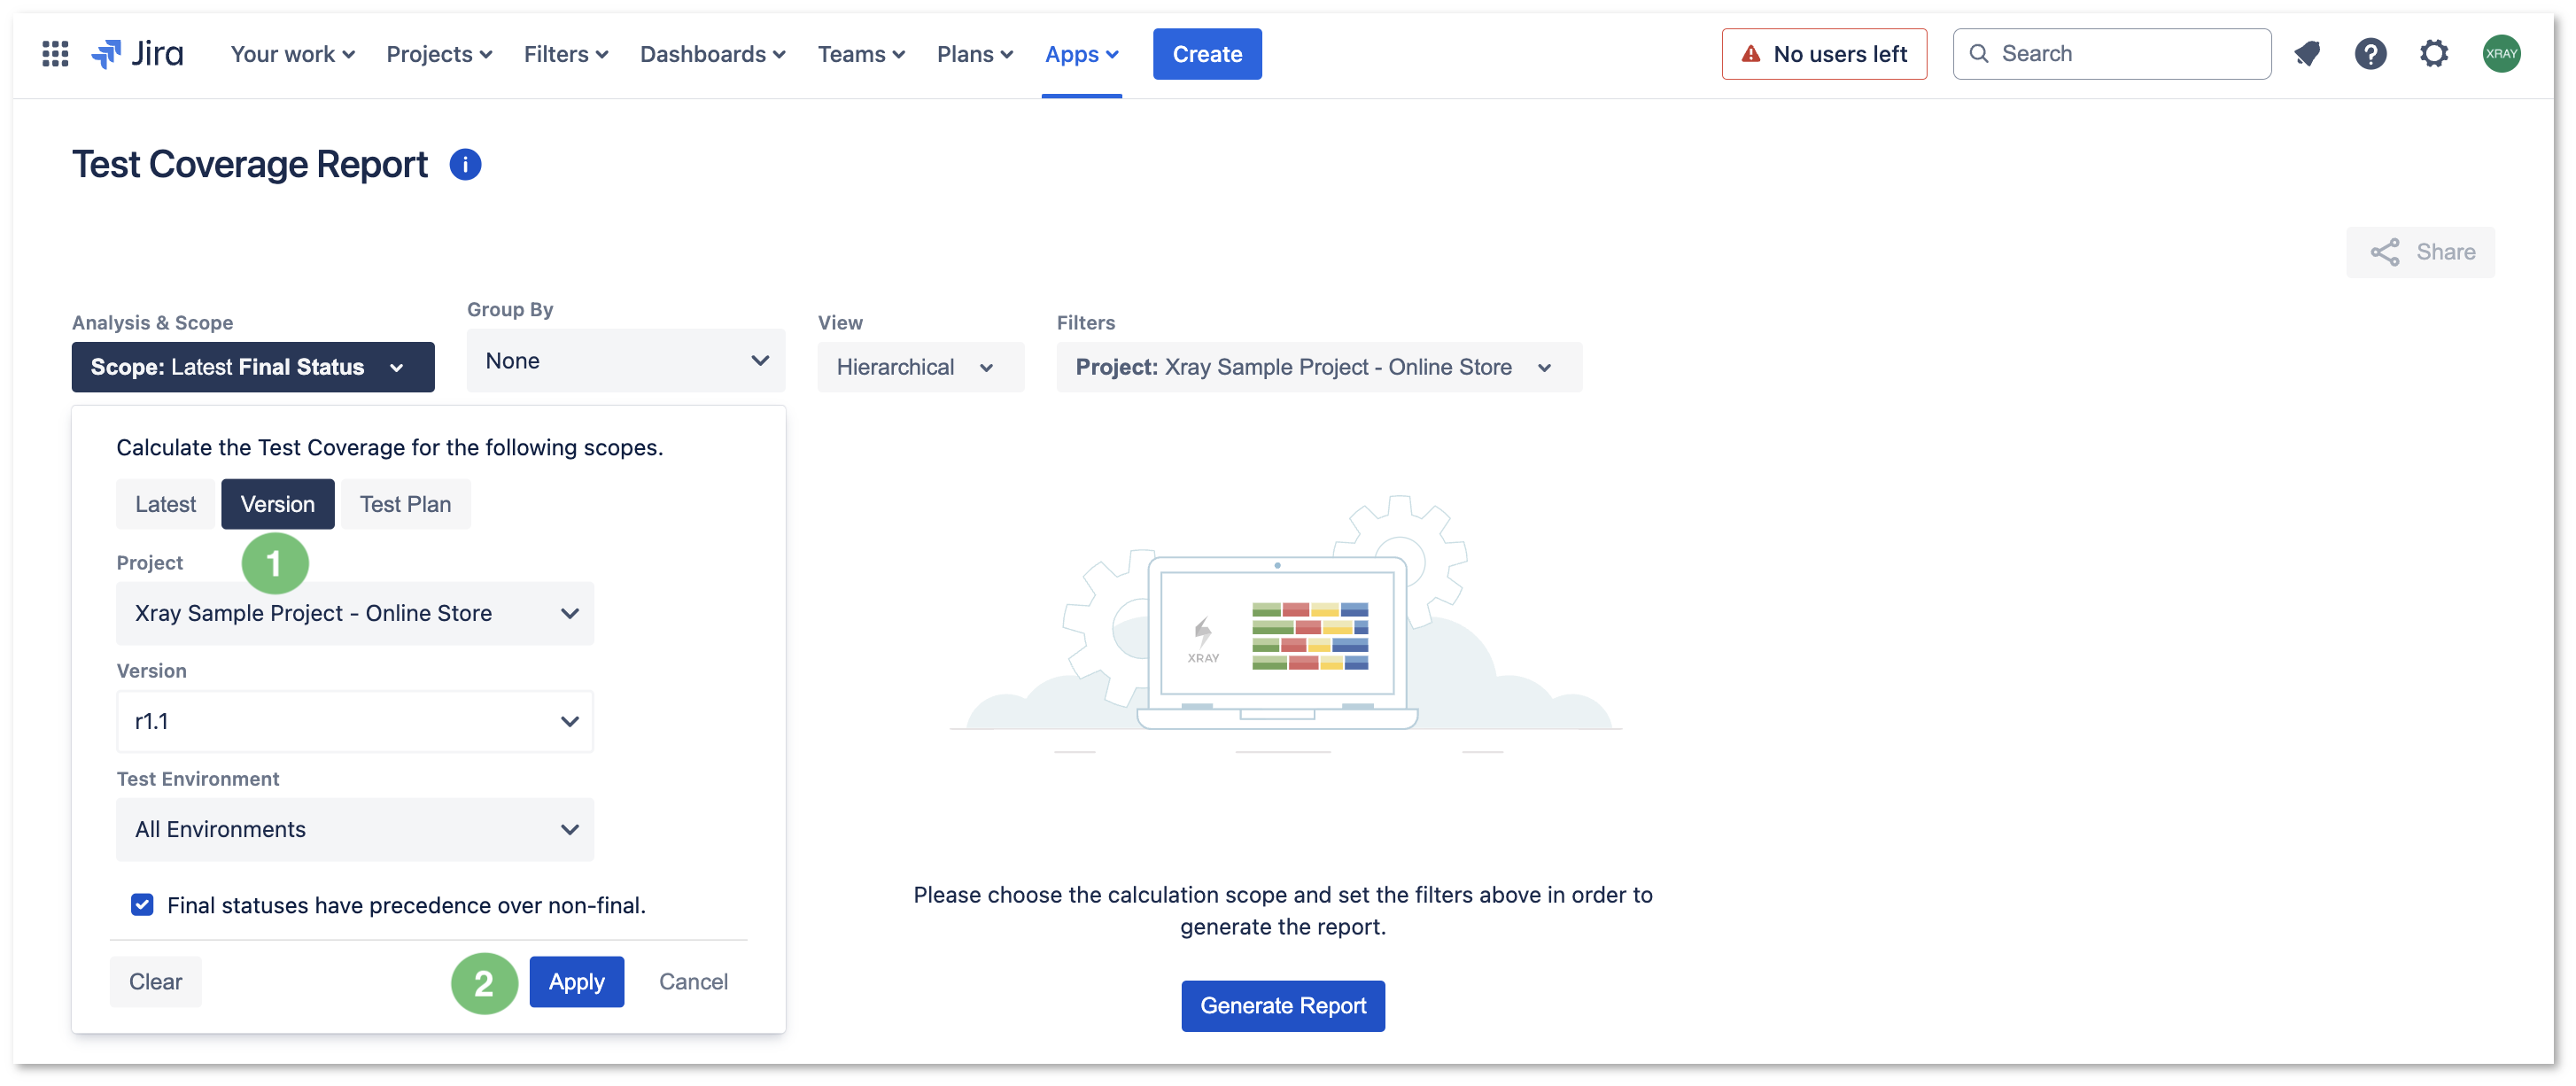Open the All Environments dropdown
Viewport: 2576px width, 1086px height.
[x=355, y=829]
